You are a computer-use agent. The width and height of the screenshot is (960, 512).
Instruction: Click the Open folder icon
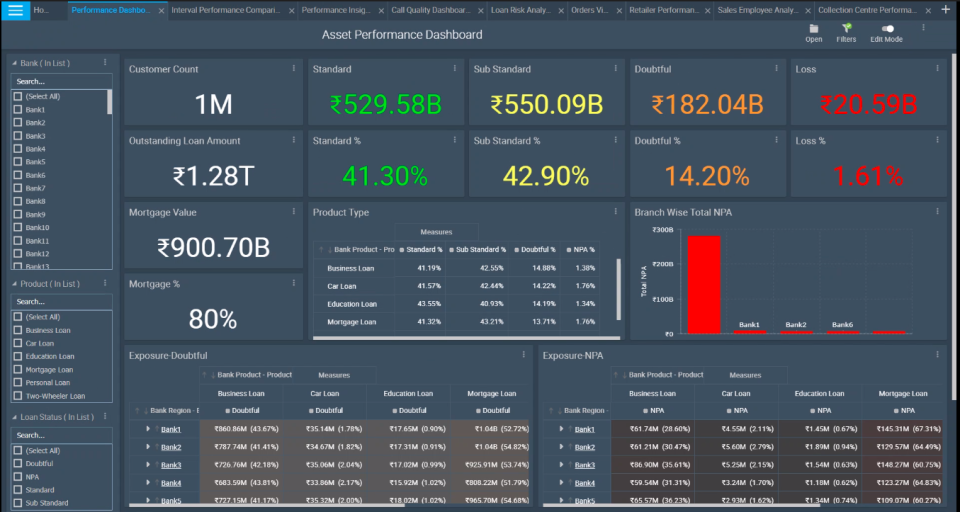[813, 28]
